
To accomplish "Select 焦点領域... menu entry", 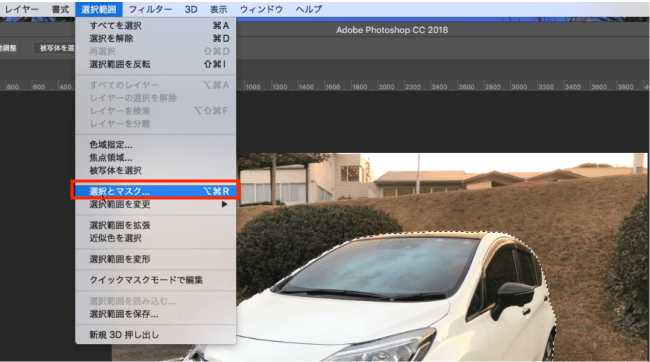I will (155, 158).
